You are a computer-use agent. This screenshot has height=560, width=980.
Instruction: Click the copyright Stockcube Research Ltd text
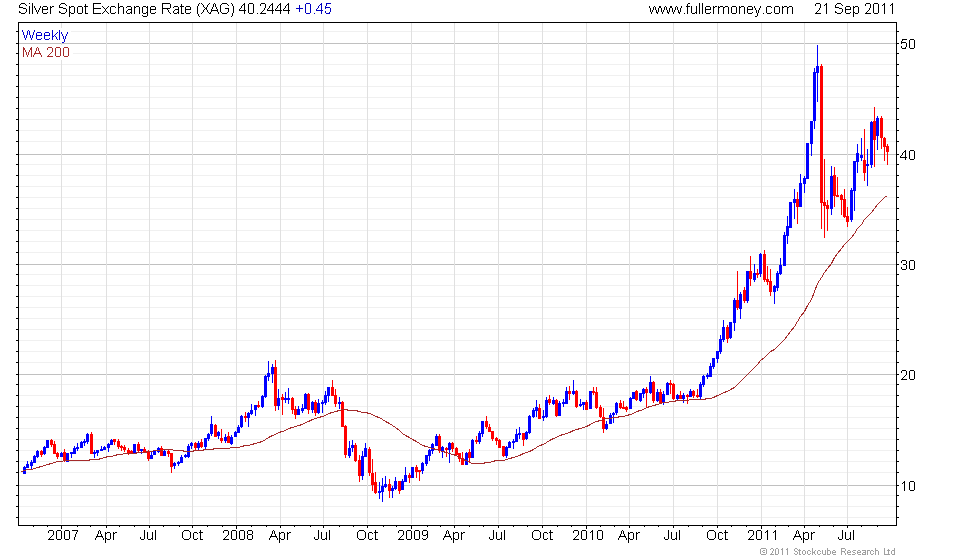point(828,552)
